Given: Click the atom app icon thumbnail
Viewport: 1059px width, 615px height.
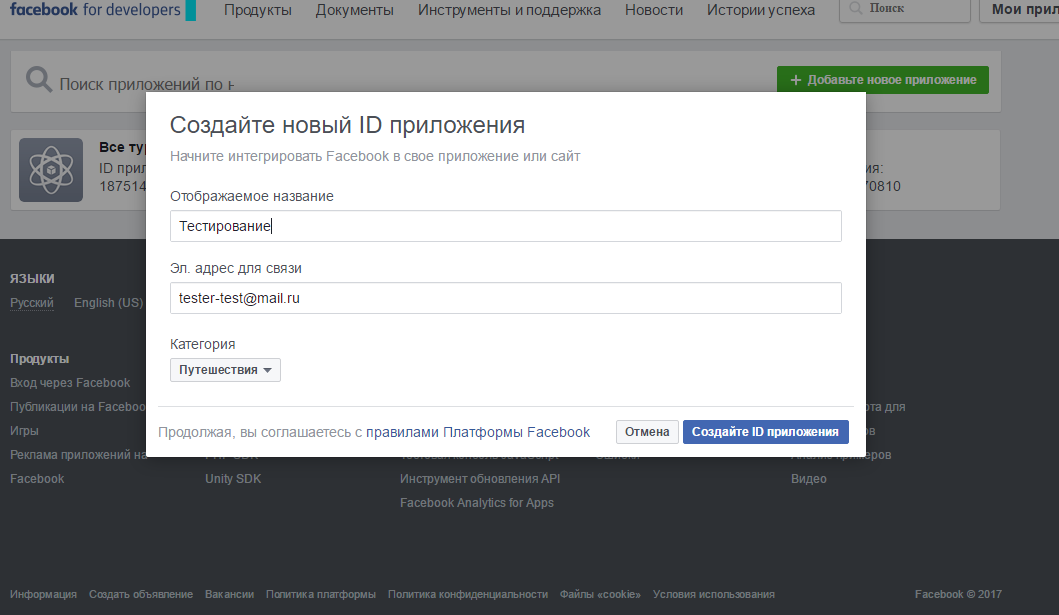Looking at the screenshot, I should pyautogui.click(x=51, y=170).
